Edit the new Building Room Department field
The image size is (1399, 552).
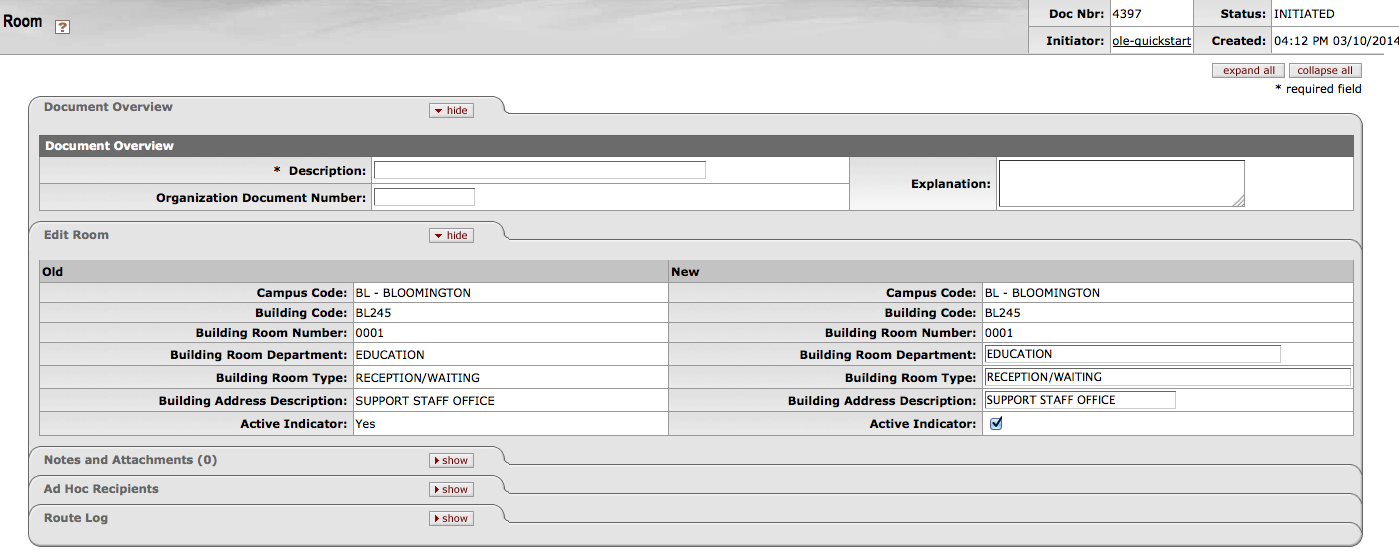coord(1133,354)
